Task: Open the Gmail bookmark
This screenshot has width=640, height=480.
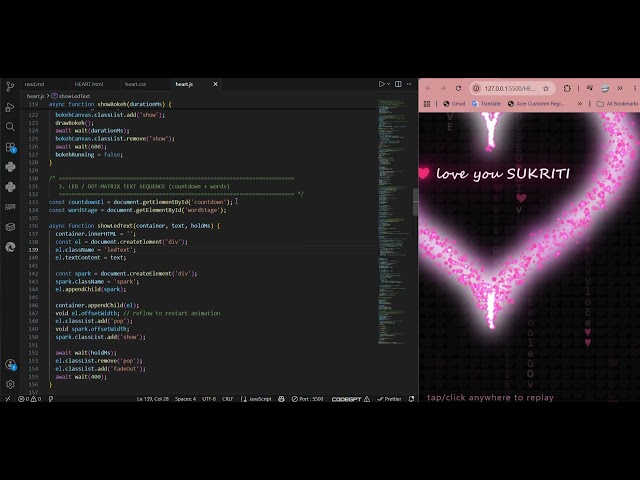Action: (x=454, y=104)
